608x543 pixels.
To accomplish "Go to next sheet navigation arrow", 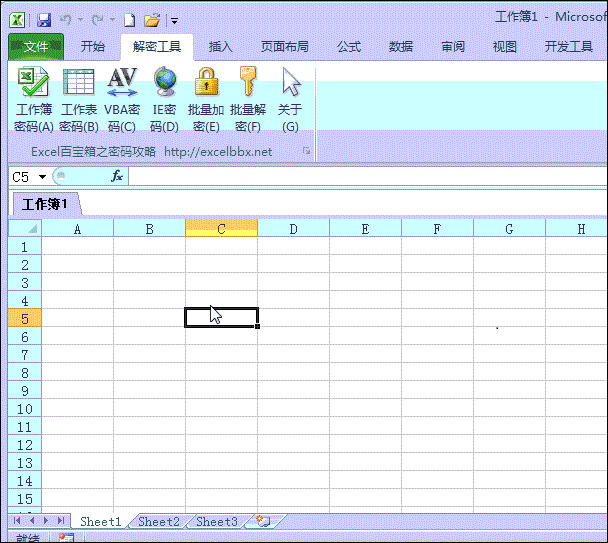I will 46,521.
